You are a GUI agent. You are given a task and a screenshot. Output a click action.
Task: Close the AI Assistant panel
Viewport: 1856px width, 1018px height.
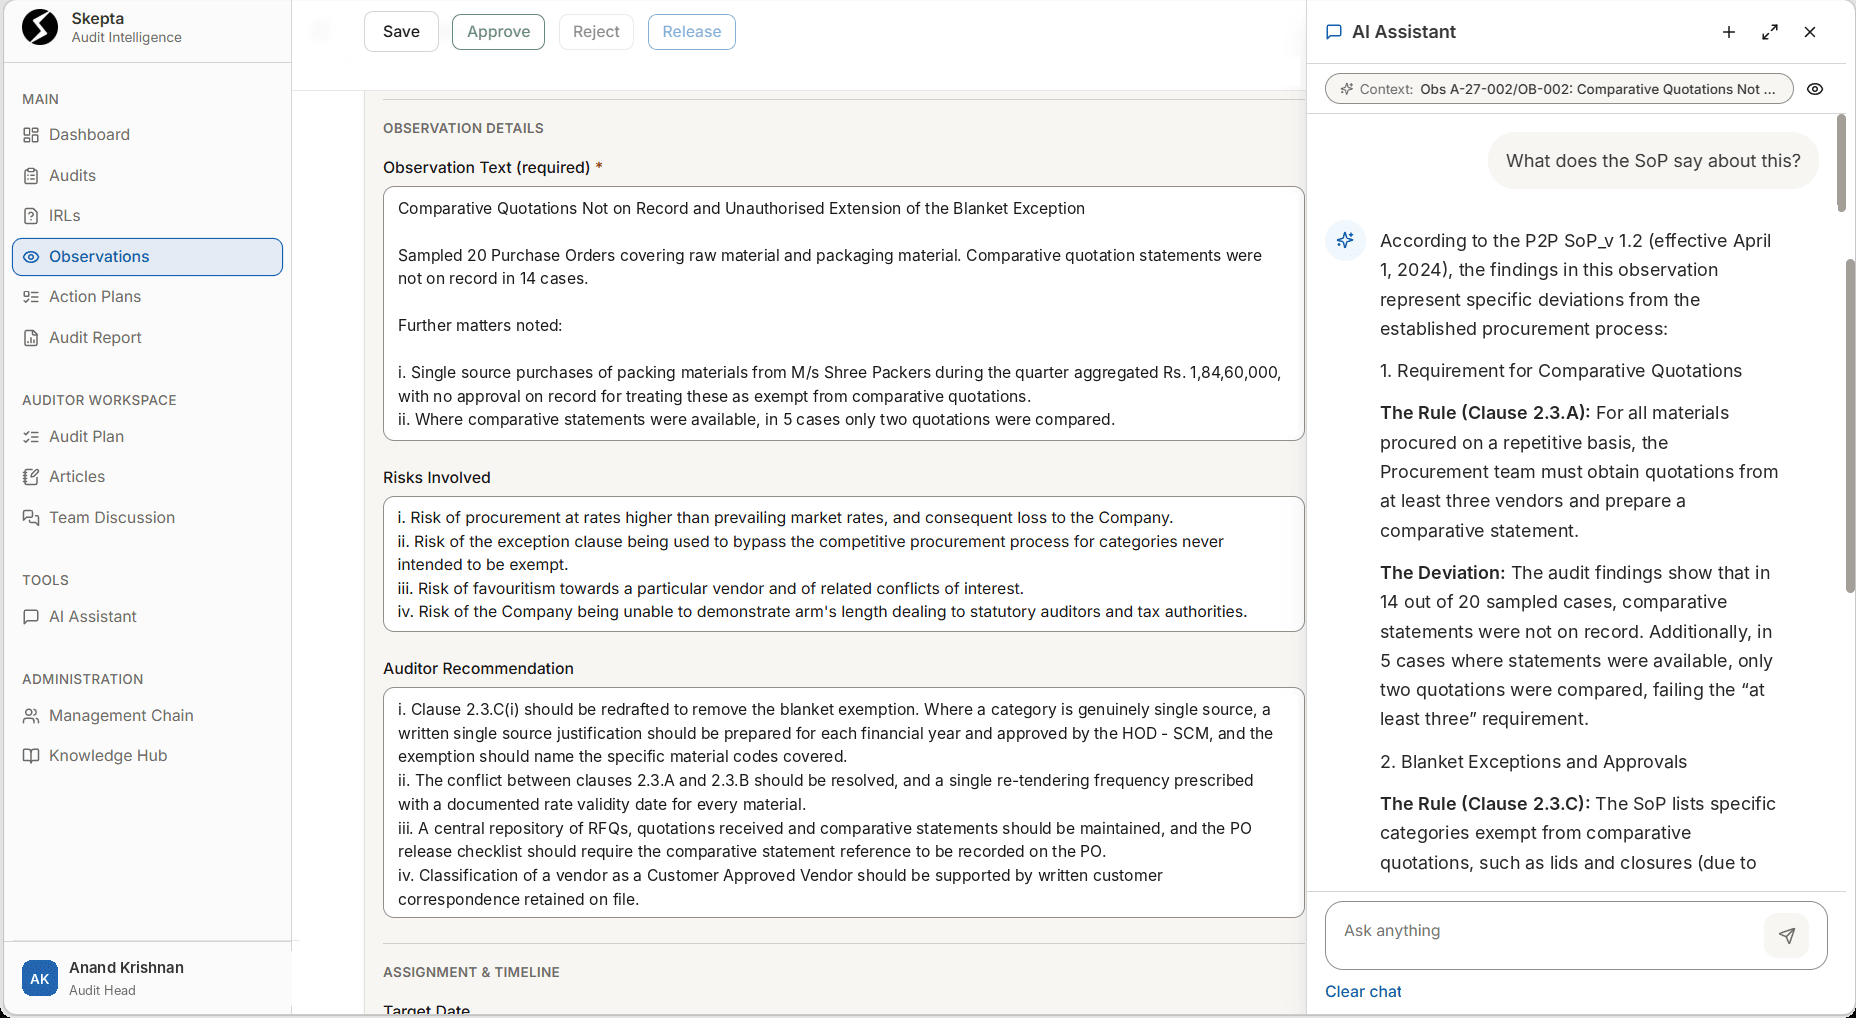pyautogui.click(x=1810, y=32)
